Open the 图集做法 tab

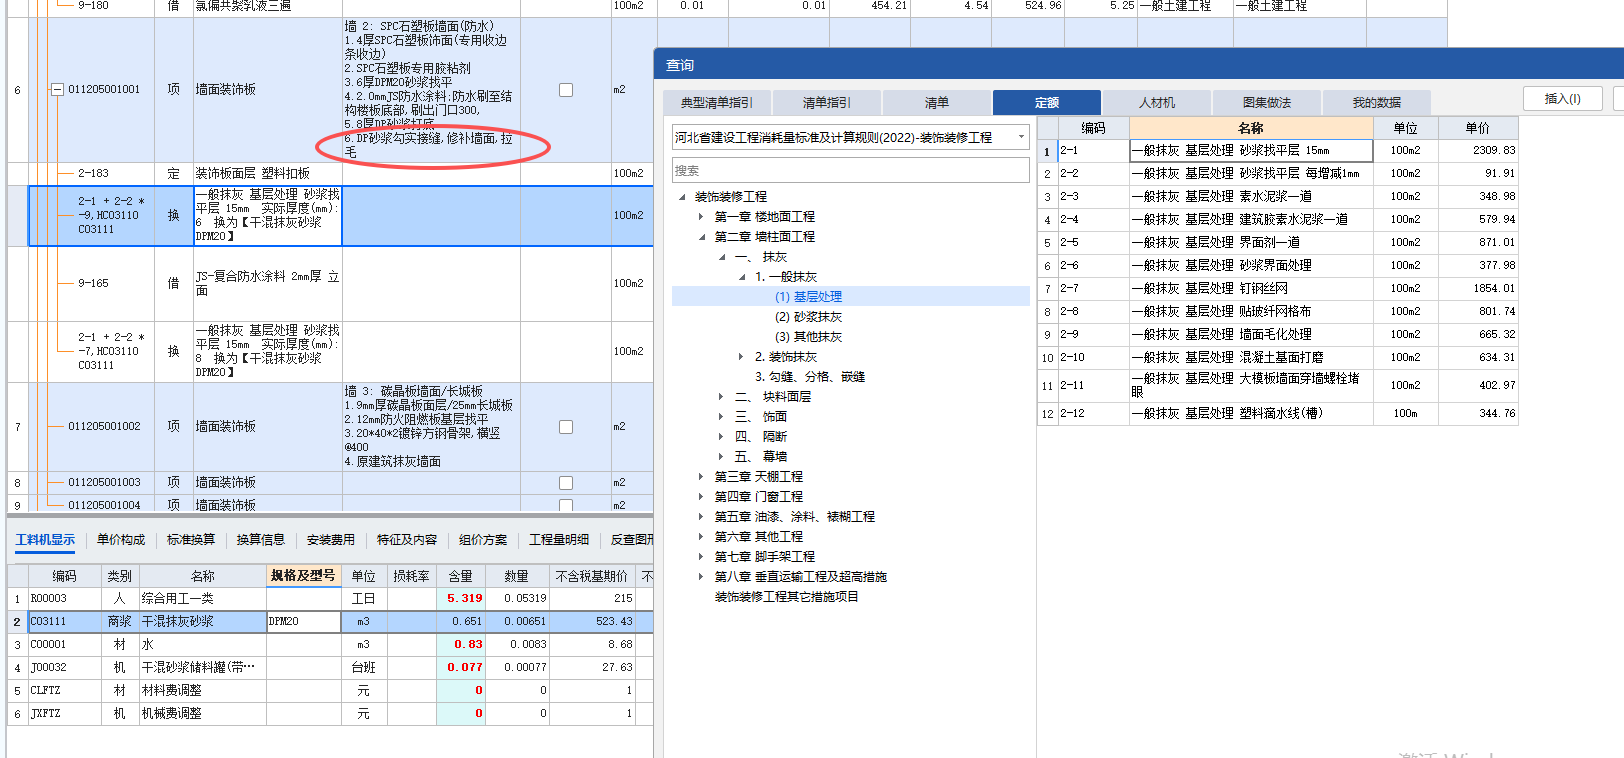(x=1267, y=103)
